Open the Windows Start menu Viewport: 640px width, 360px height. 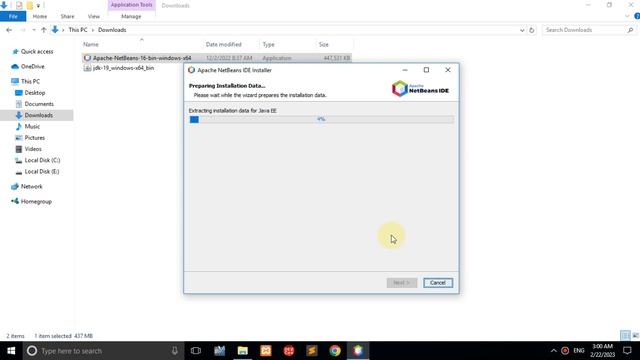point(11,351)
